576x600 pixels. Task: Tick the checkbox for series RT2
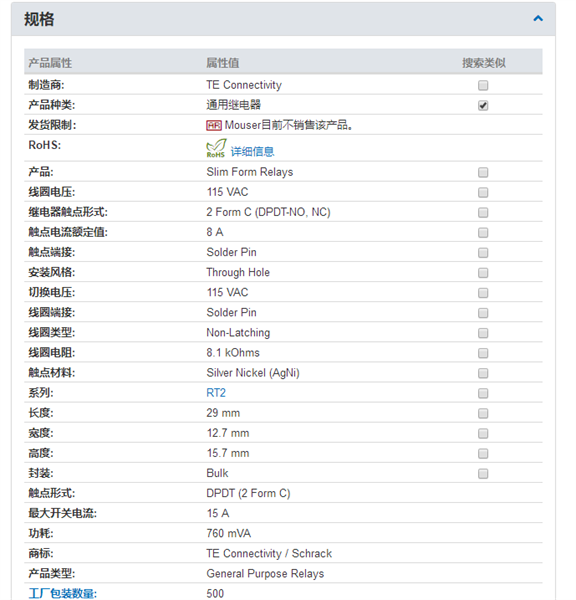point(483,393)
